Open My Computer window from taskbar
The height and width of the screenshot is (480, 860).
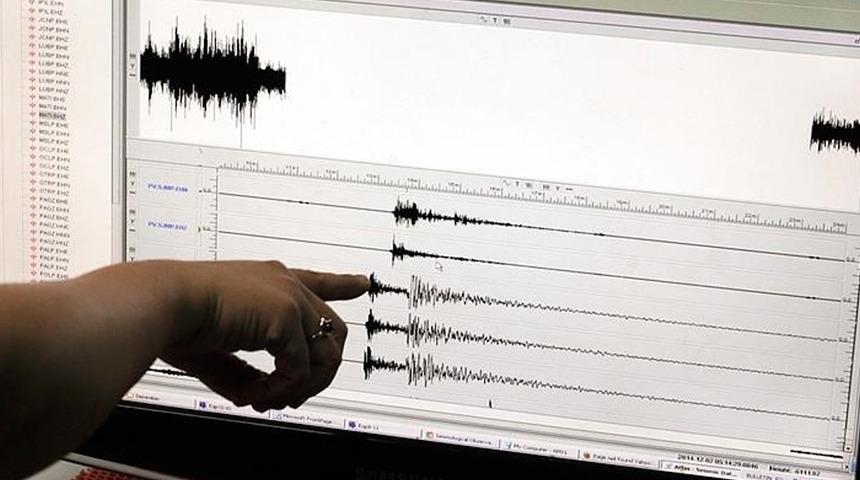click(536, 445)
